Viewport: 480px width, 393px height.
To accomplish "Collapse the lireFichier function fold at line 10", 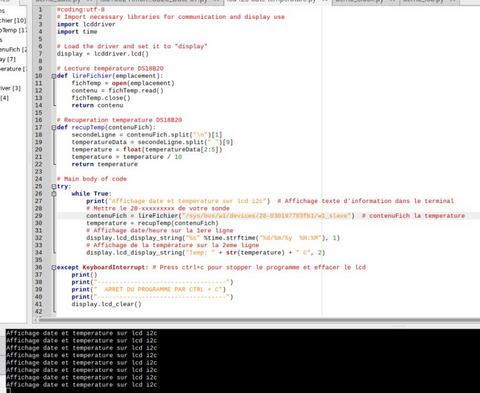I will tap(54, 76).
